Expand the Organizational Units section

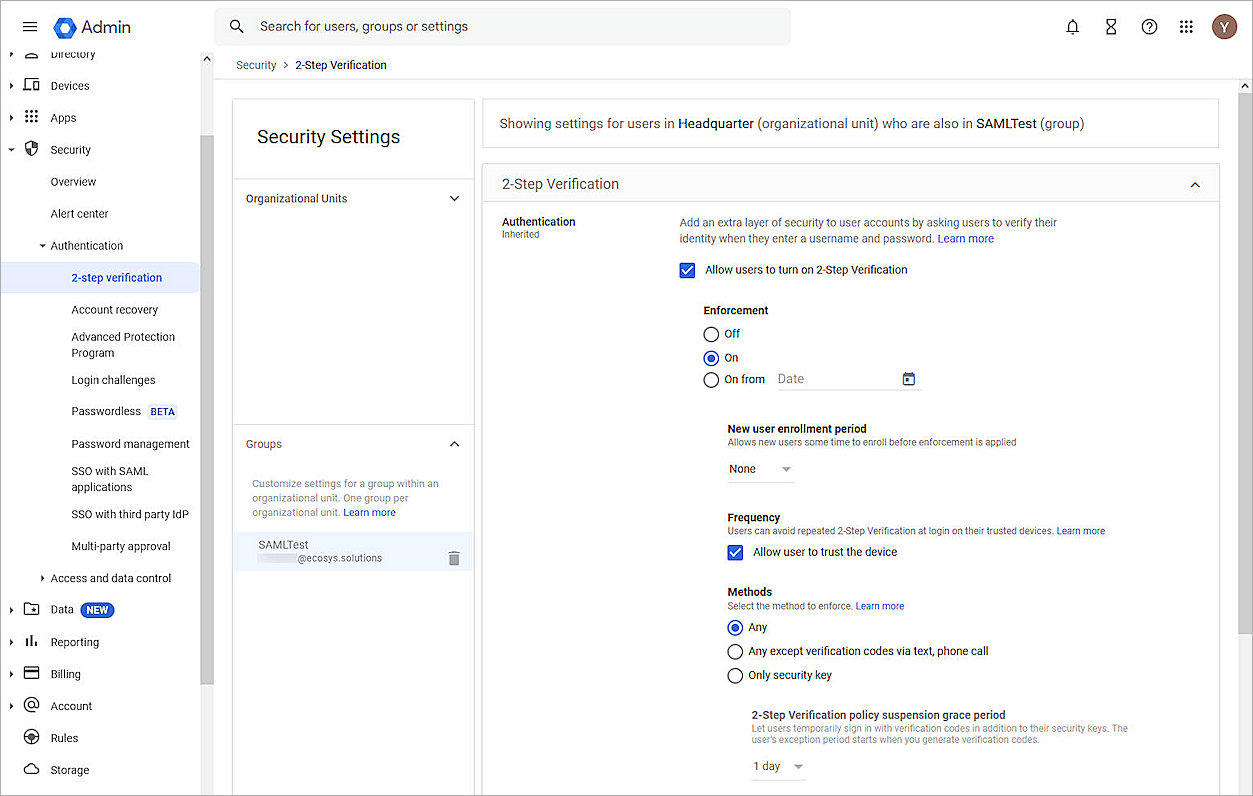454,198
